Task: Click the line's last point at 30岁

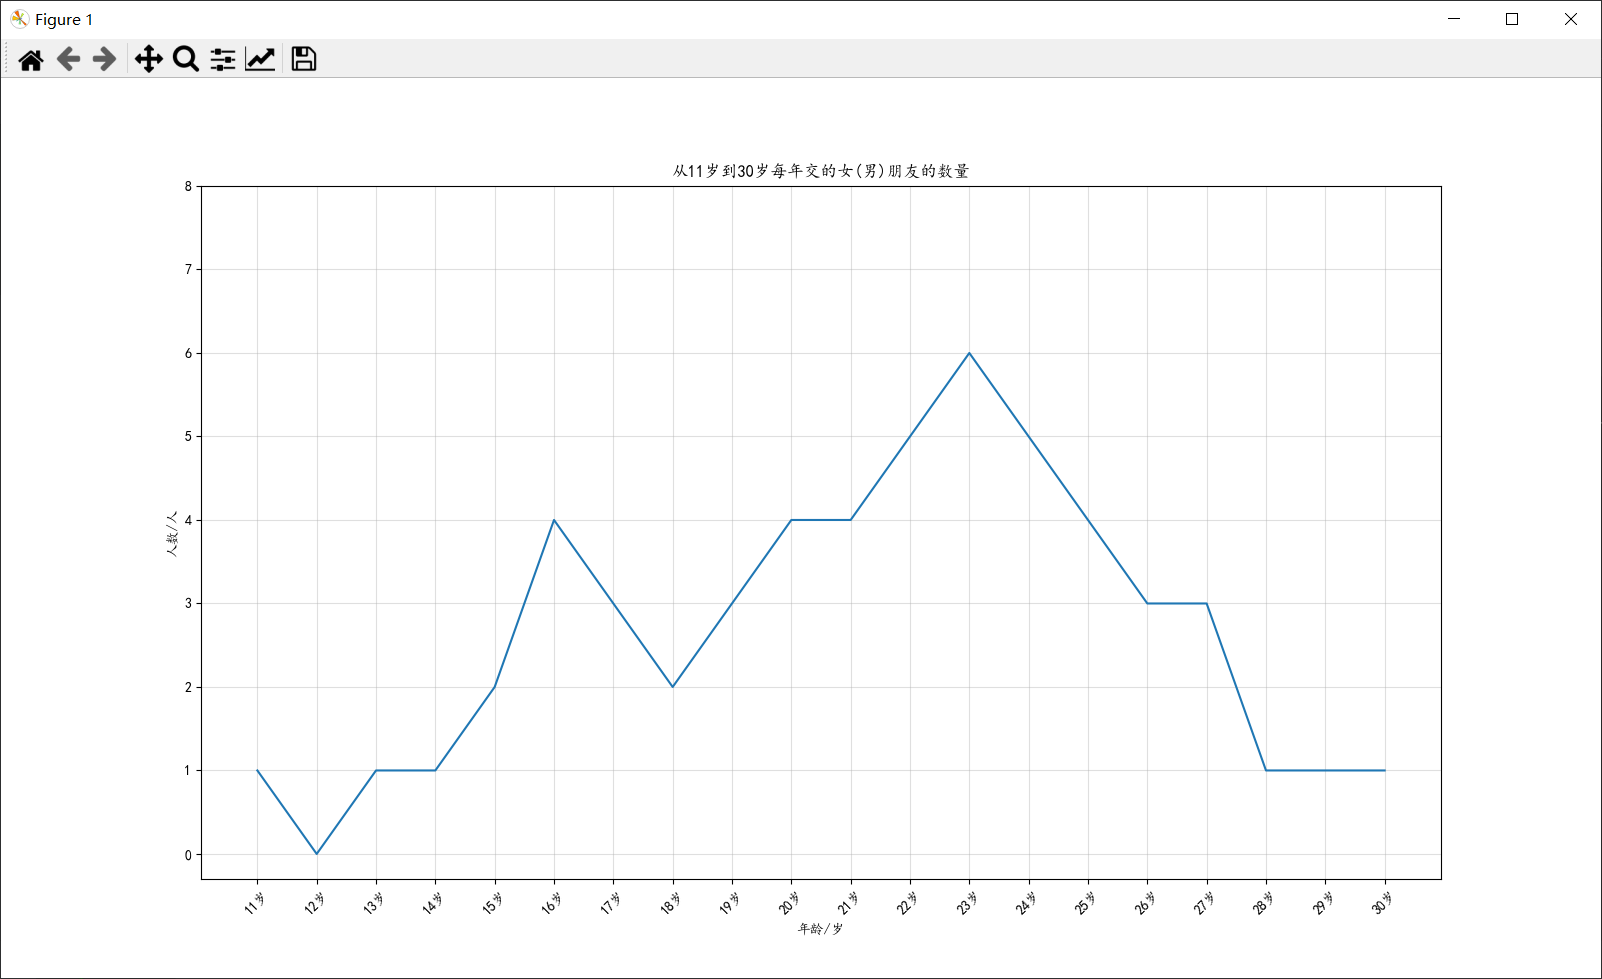Action: (1385, 771)
